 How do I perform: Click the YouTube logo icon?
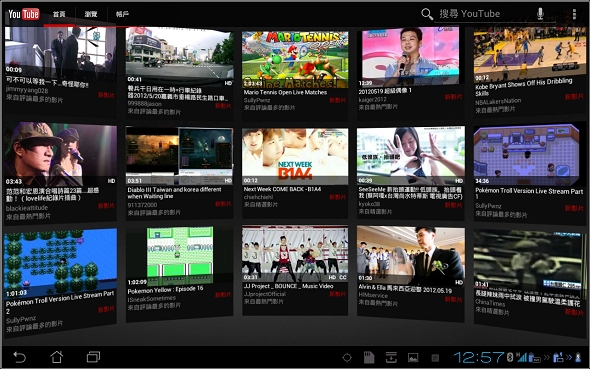tap(24, 14)
